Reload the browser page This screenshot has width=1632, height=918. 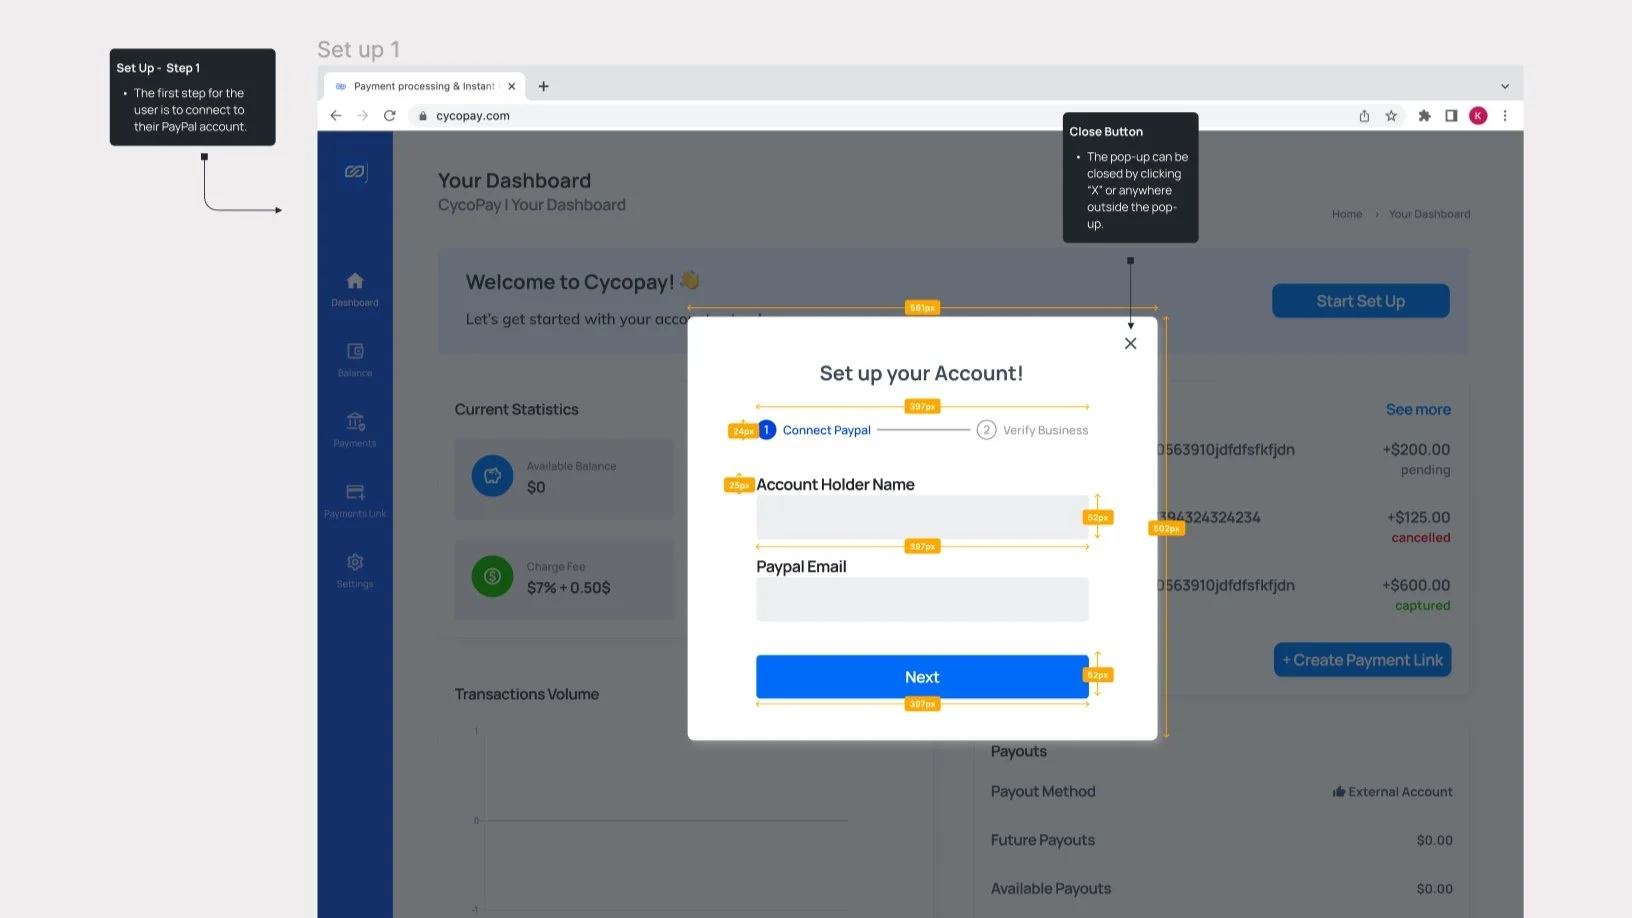coord(390,116)
